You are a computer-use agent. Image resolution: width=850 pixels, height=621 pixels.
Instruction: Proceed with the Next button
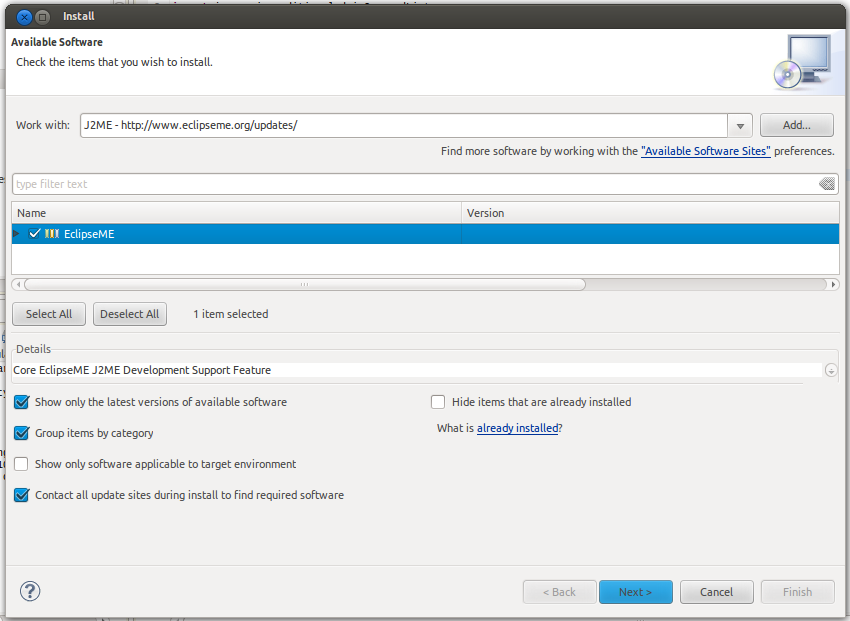point(635,592)
